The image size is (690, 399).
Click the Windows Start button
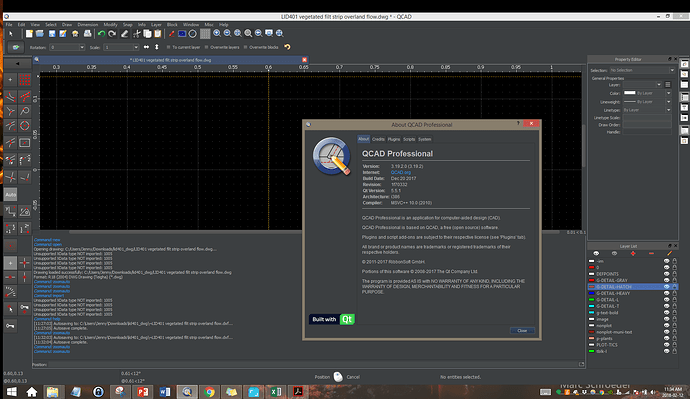point(12,392)
